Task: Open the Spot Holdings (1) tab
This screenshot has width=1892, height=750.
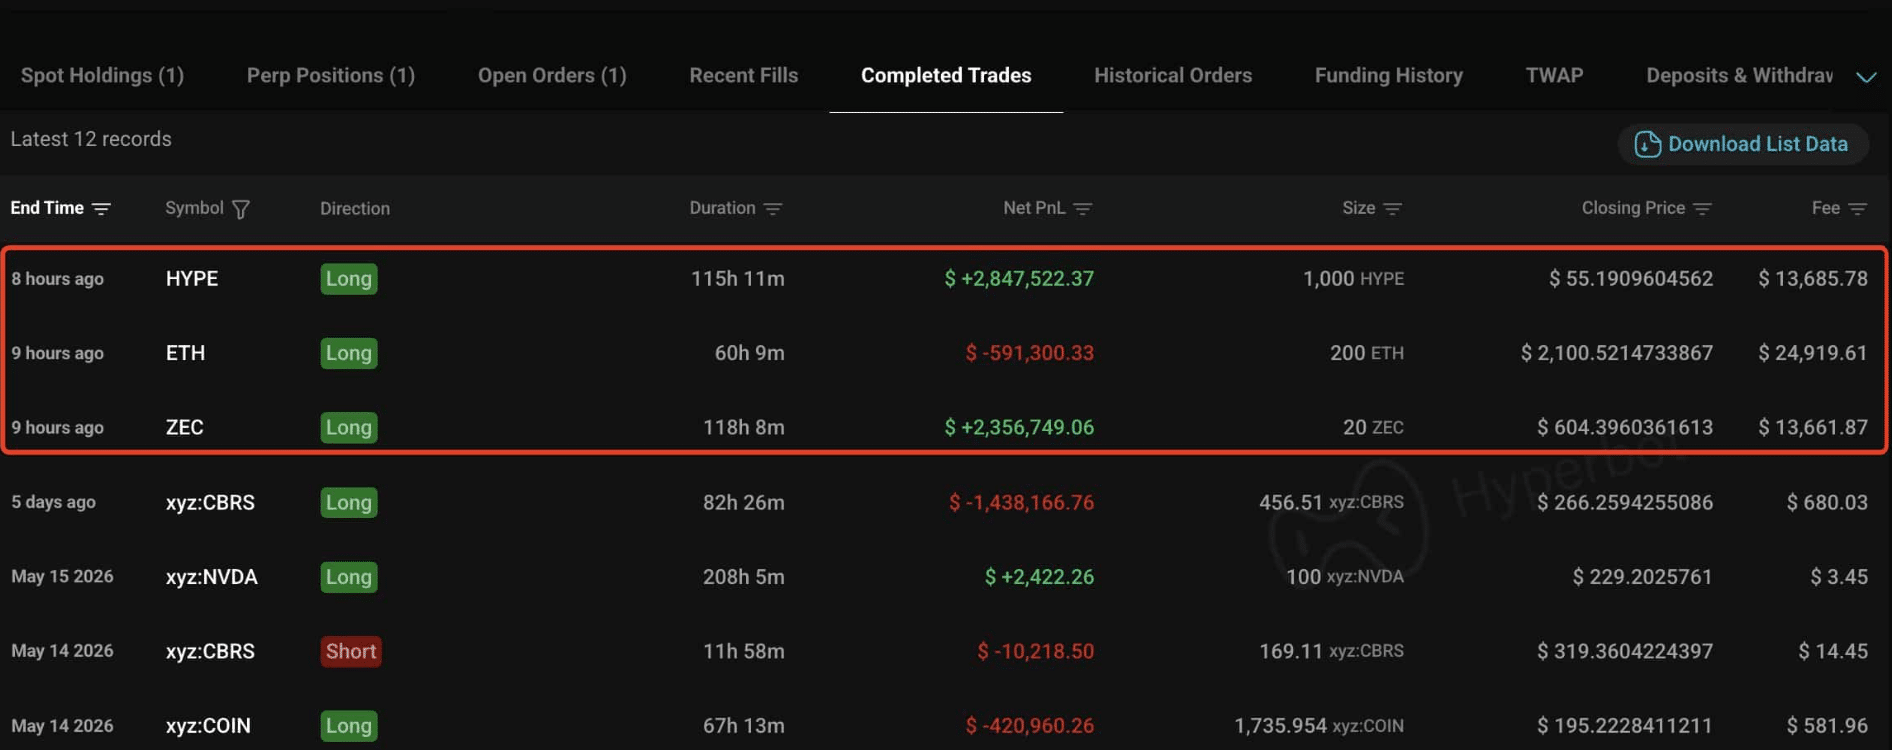Action: [x=102, y=76]
